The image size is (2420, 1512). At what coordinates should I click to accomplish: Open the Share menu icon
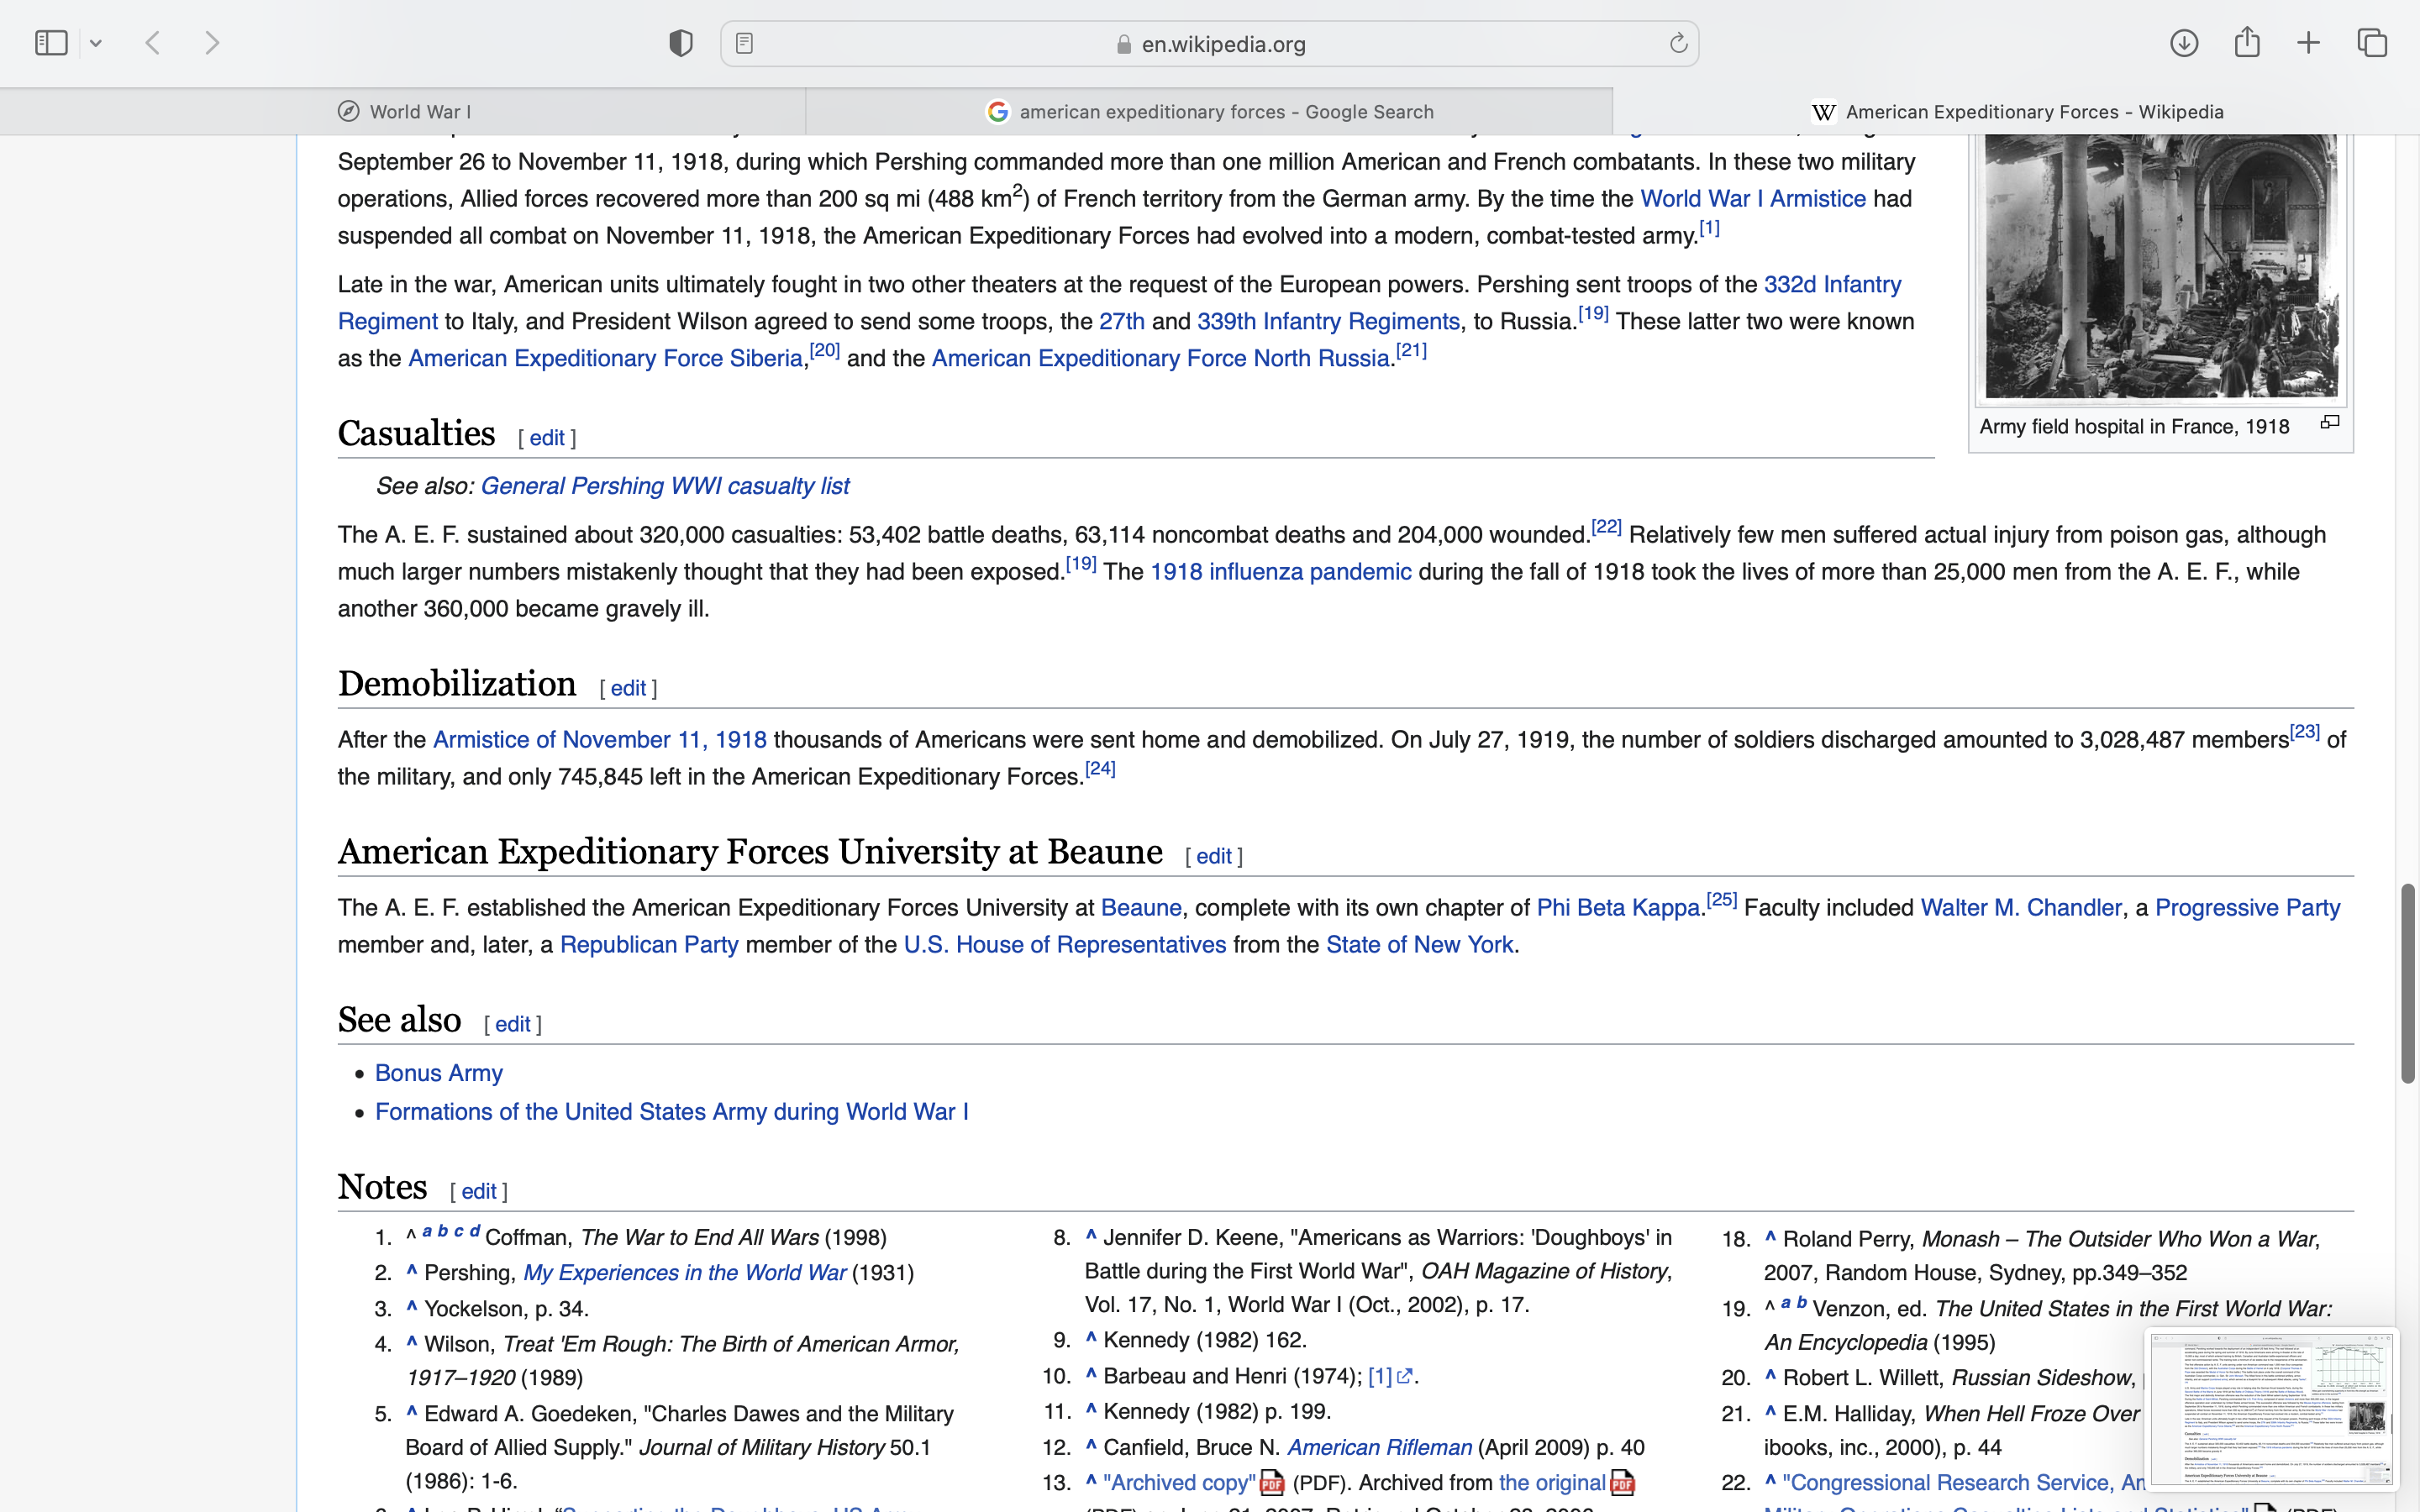point(2247,43)
